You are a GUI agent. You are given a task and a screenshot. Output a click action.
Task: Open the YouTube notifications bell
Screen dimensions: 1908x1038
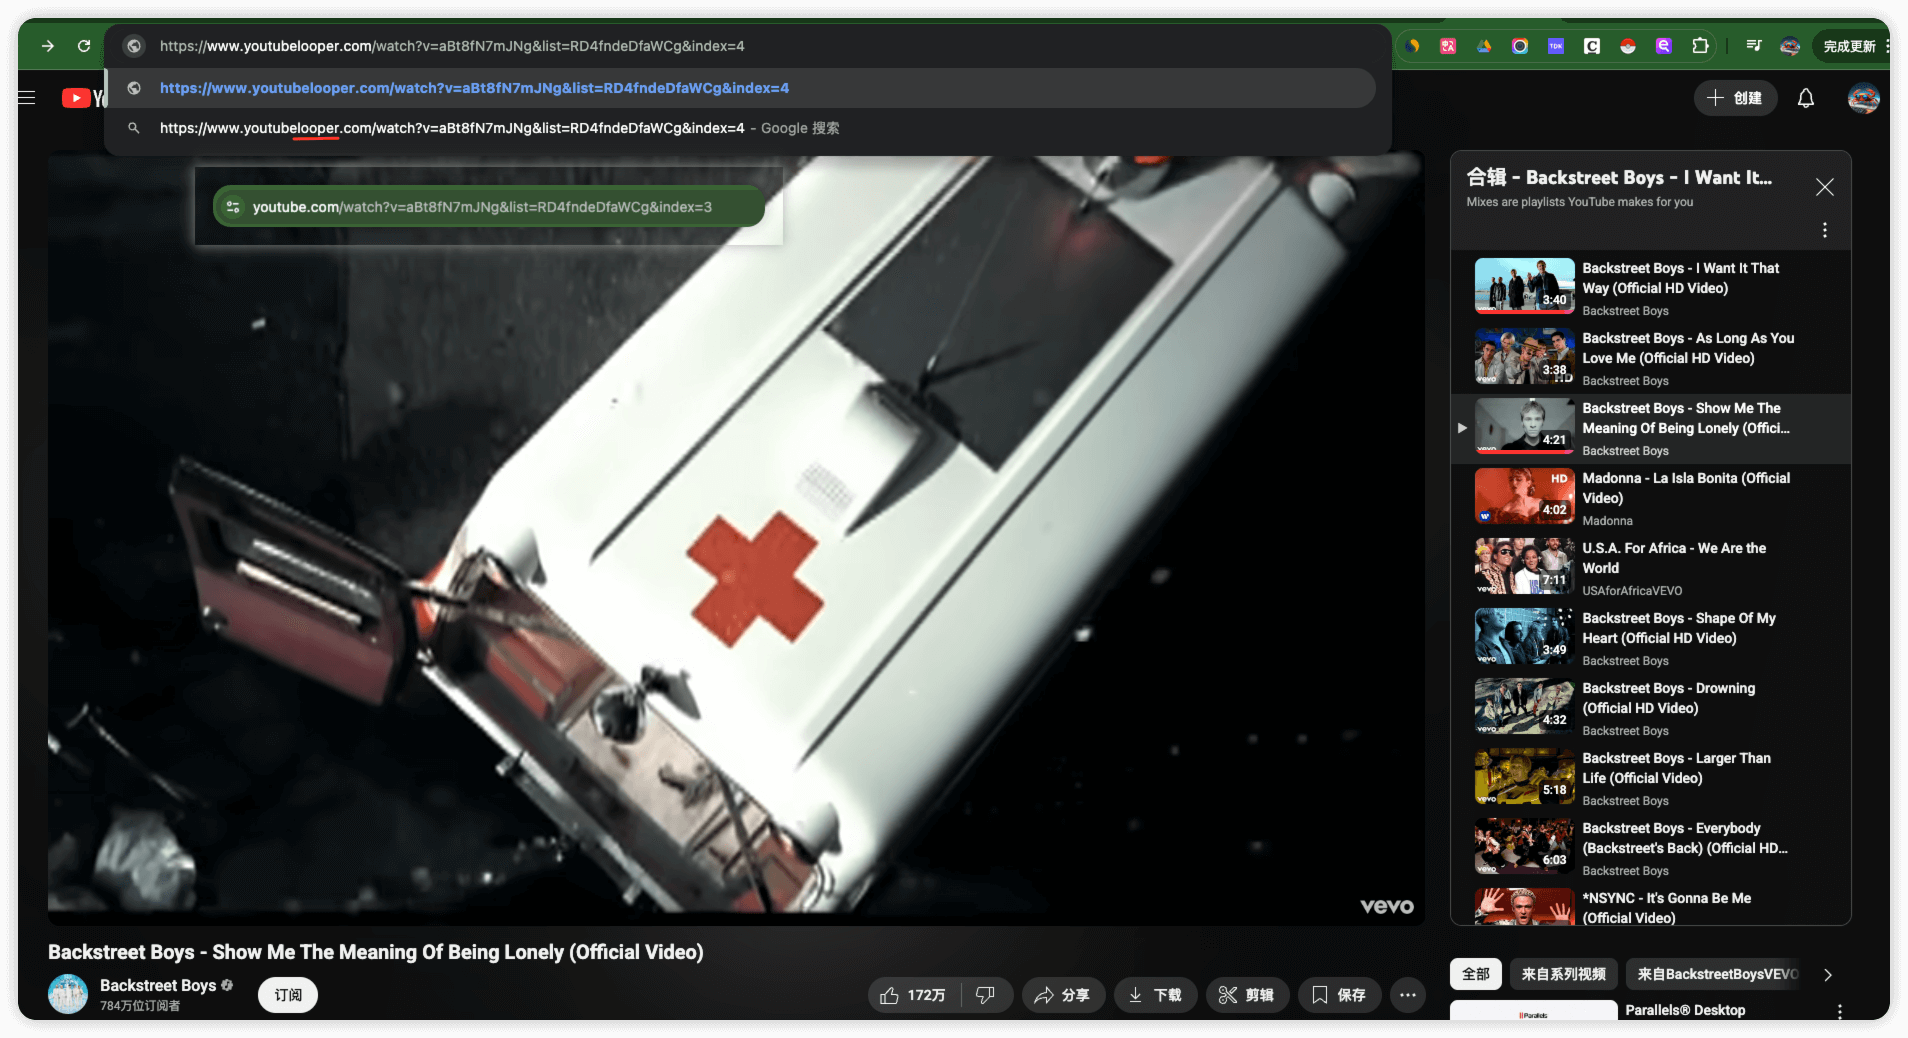(x=1806, y=98)
